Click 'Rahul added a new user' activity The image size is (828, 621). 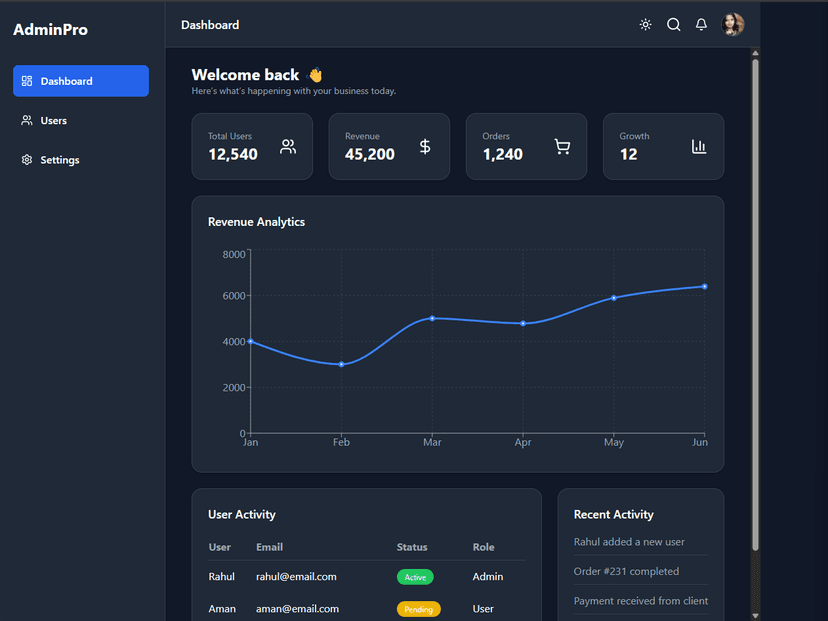point(629,542)
